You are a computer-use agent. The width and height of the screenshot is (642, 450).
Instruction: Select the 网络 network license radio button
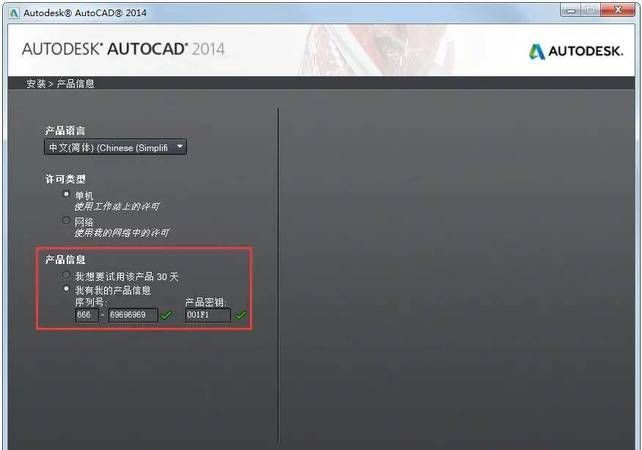66,220
